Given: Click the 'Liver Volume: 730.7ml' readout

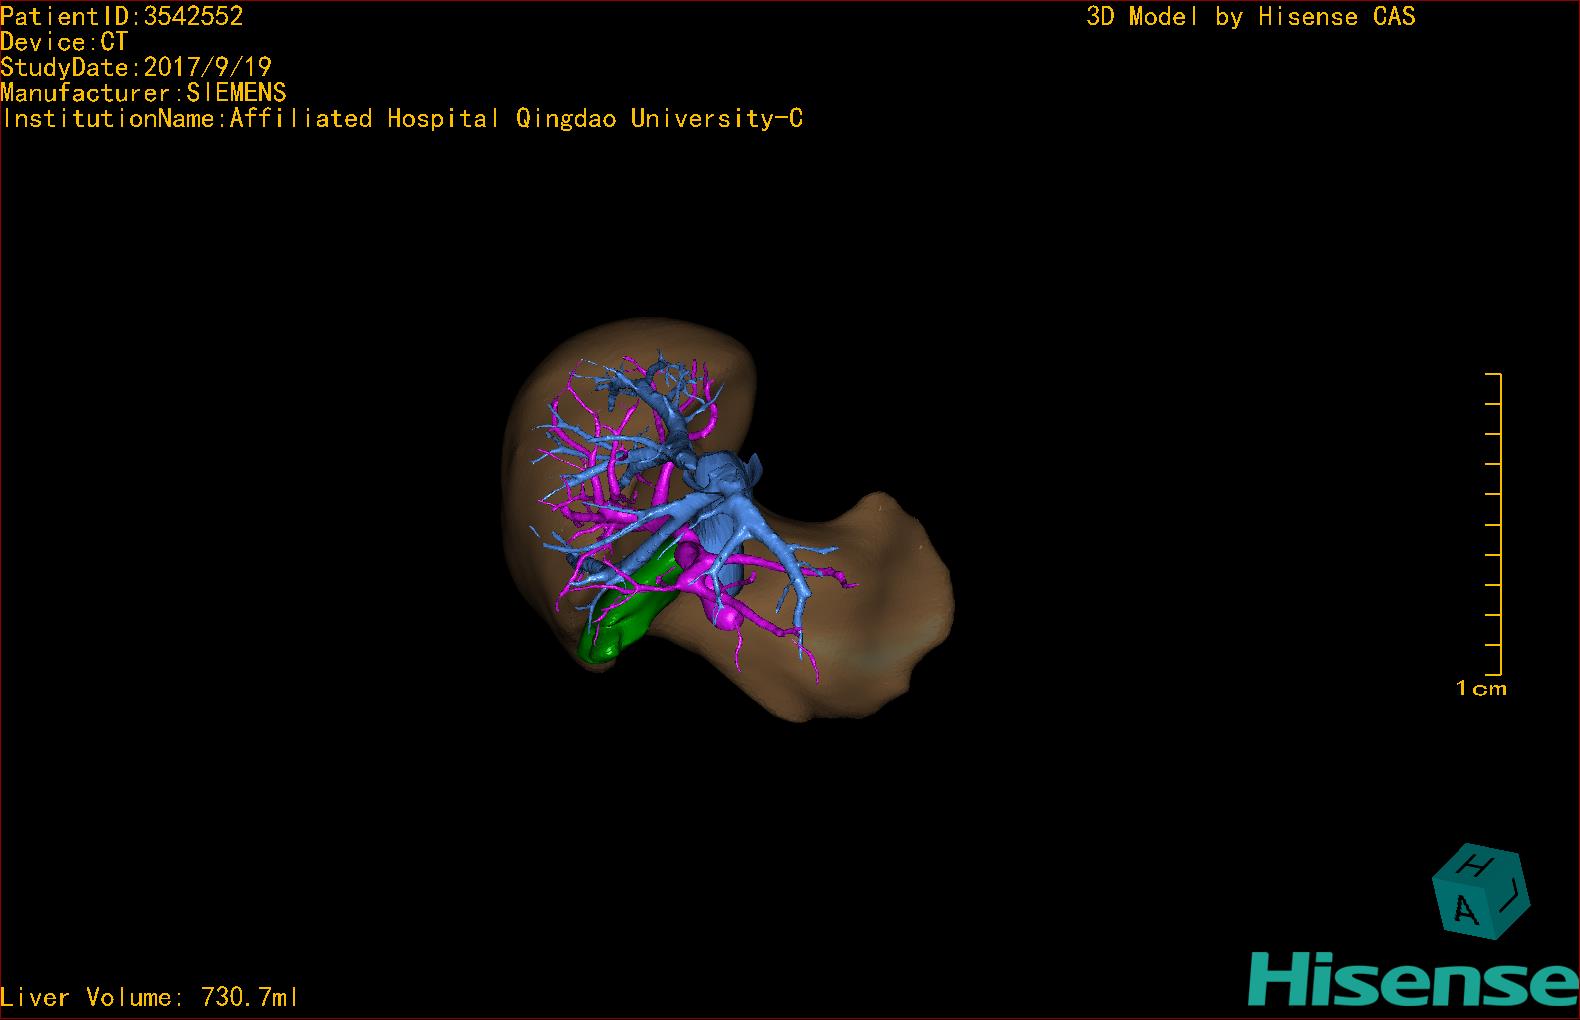Looking at the screenshot, I should coord(149,997).
